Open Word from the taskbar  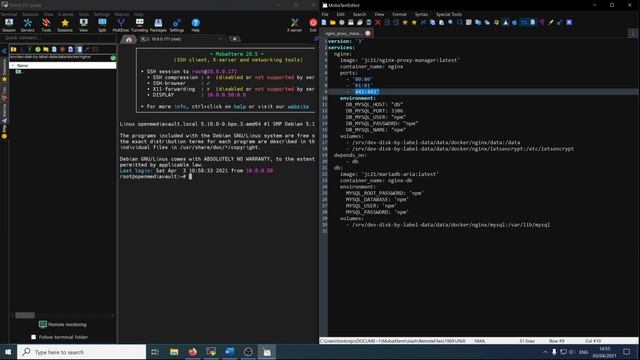point(229,352)
